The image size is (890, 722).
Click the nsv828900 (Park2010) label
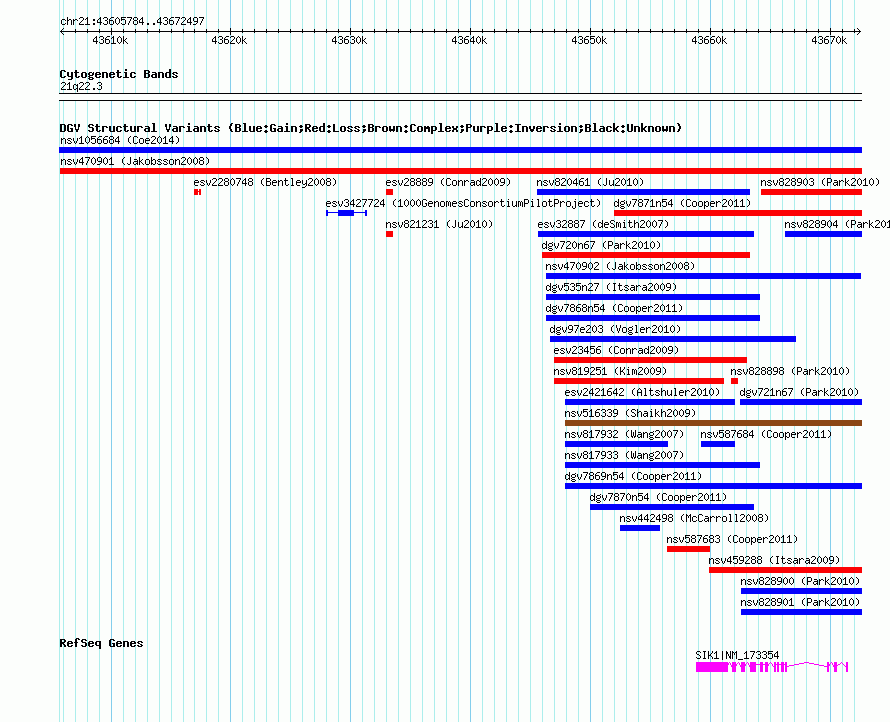(x=800, y=581)
